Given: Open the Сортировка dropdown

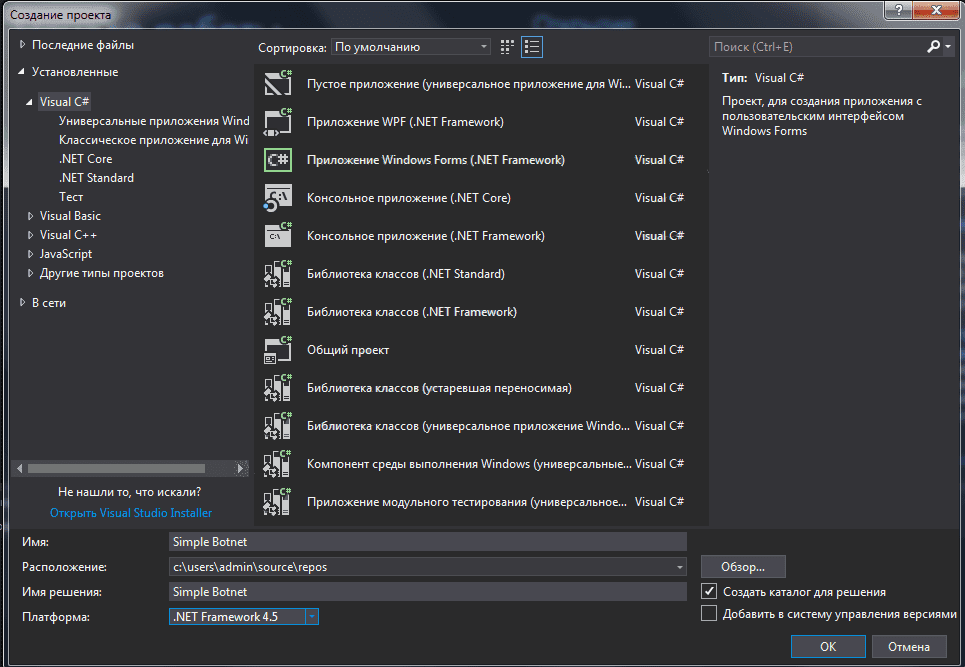Looking at the screenshot, I should tap(411, 47).
